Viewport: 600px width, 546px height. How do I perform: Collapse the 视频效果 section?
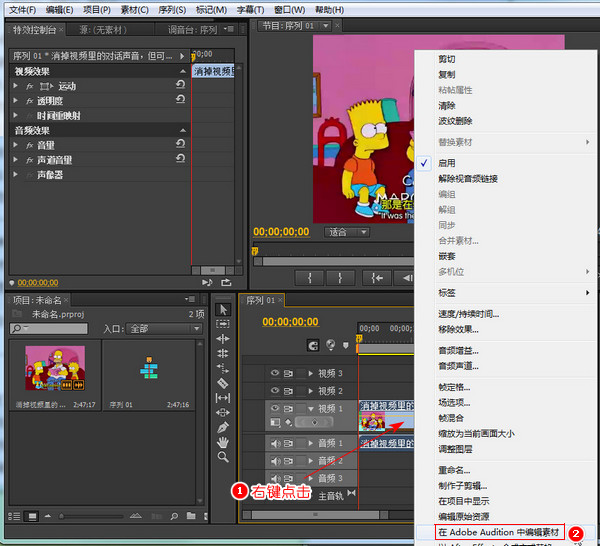click(x=183, y=71)
